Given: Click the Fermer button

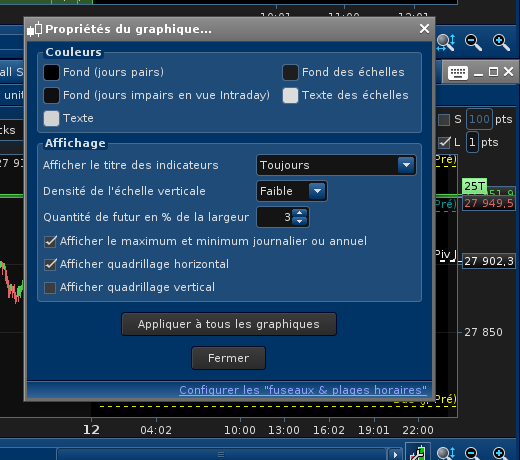Looking at the screenshot, I should (229, 358).
